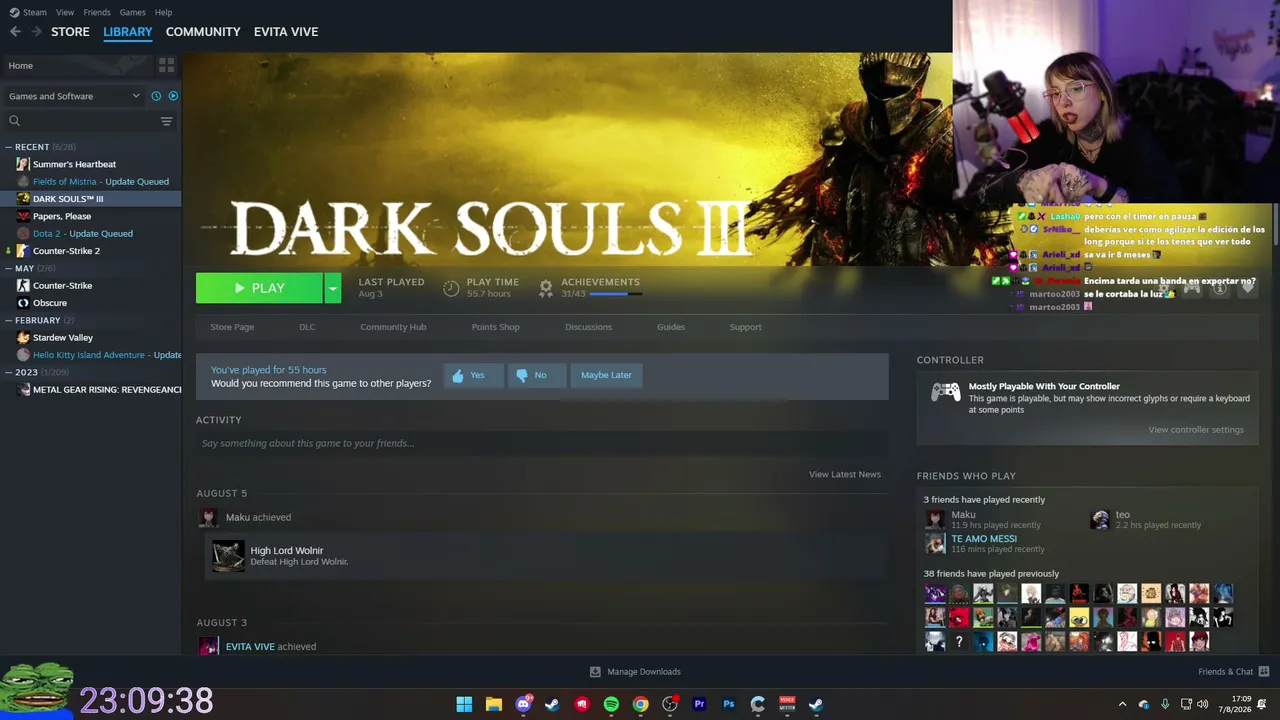Open the Friends menu
Screen dimensions: 1280x720
(x=97, y=12)
